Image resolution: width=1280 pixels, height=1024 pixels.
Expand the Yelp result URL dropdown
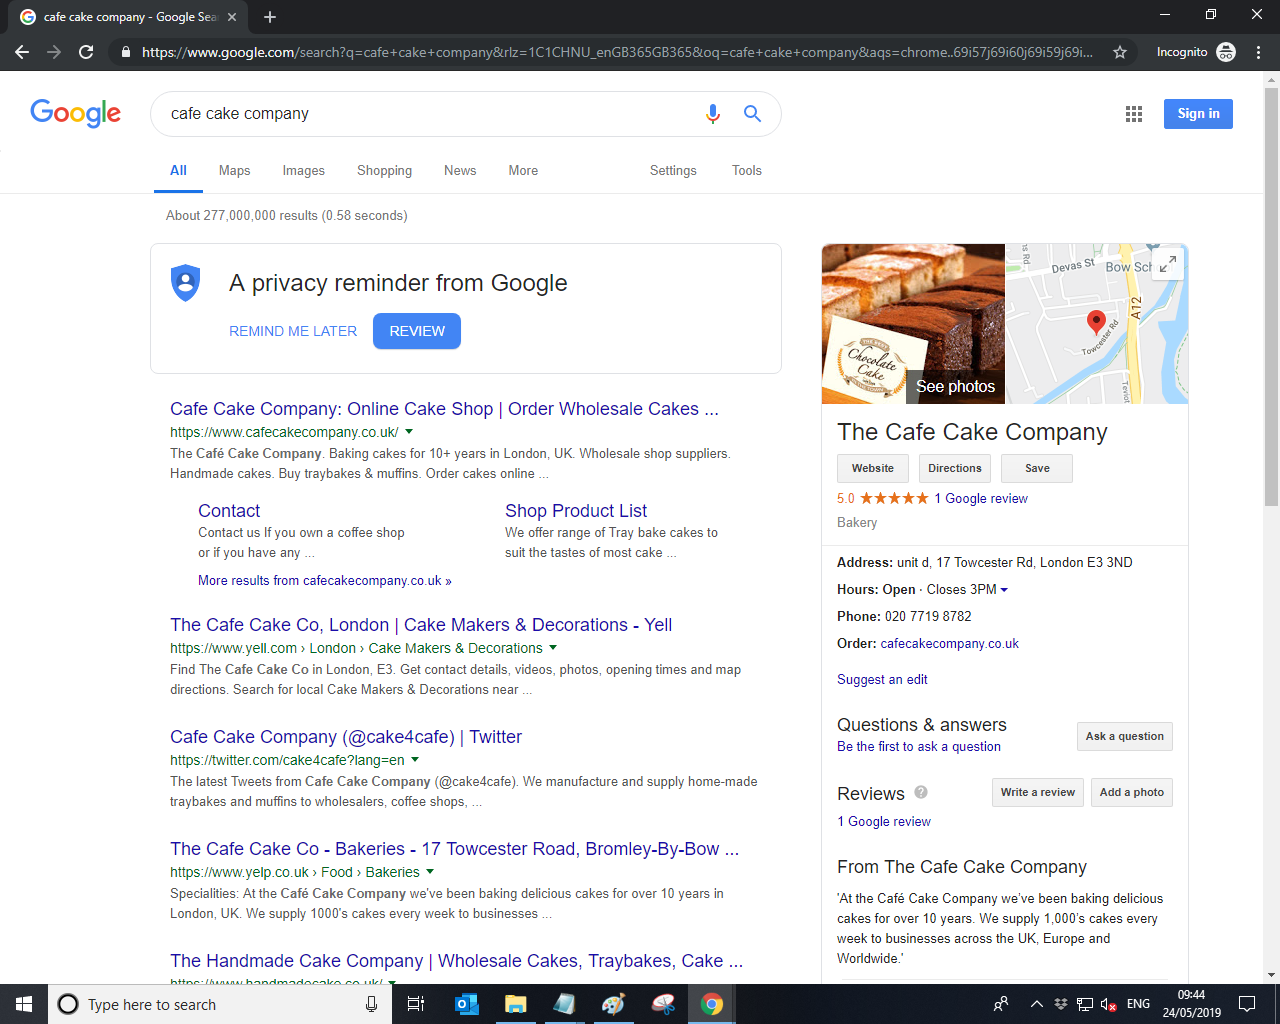pyautogui.click(x=430, y=872)
